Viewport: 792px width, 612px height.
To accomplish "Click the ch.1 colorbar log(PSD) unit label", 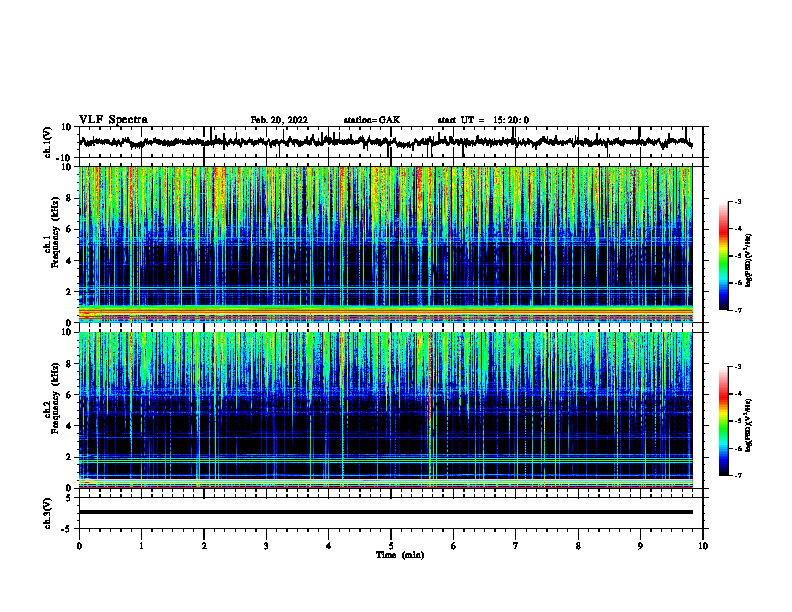I will 749,260.
